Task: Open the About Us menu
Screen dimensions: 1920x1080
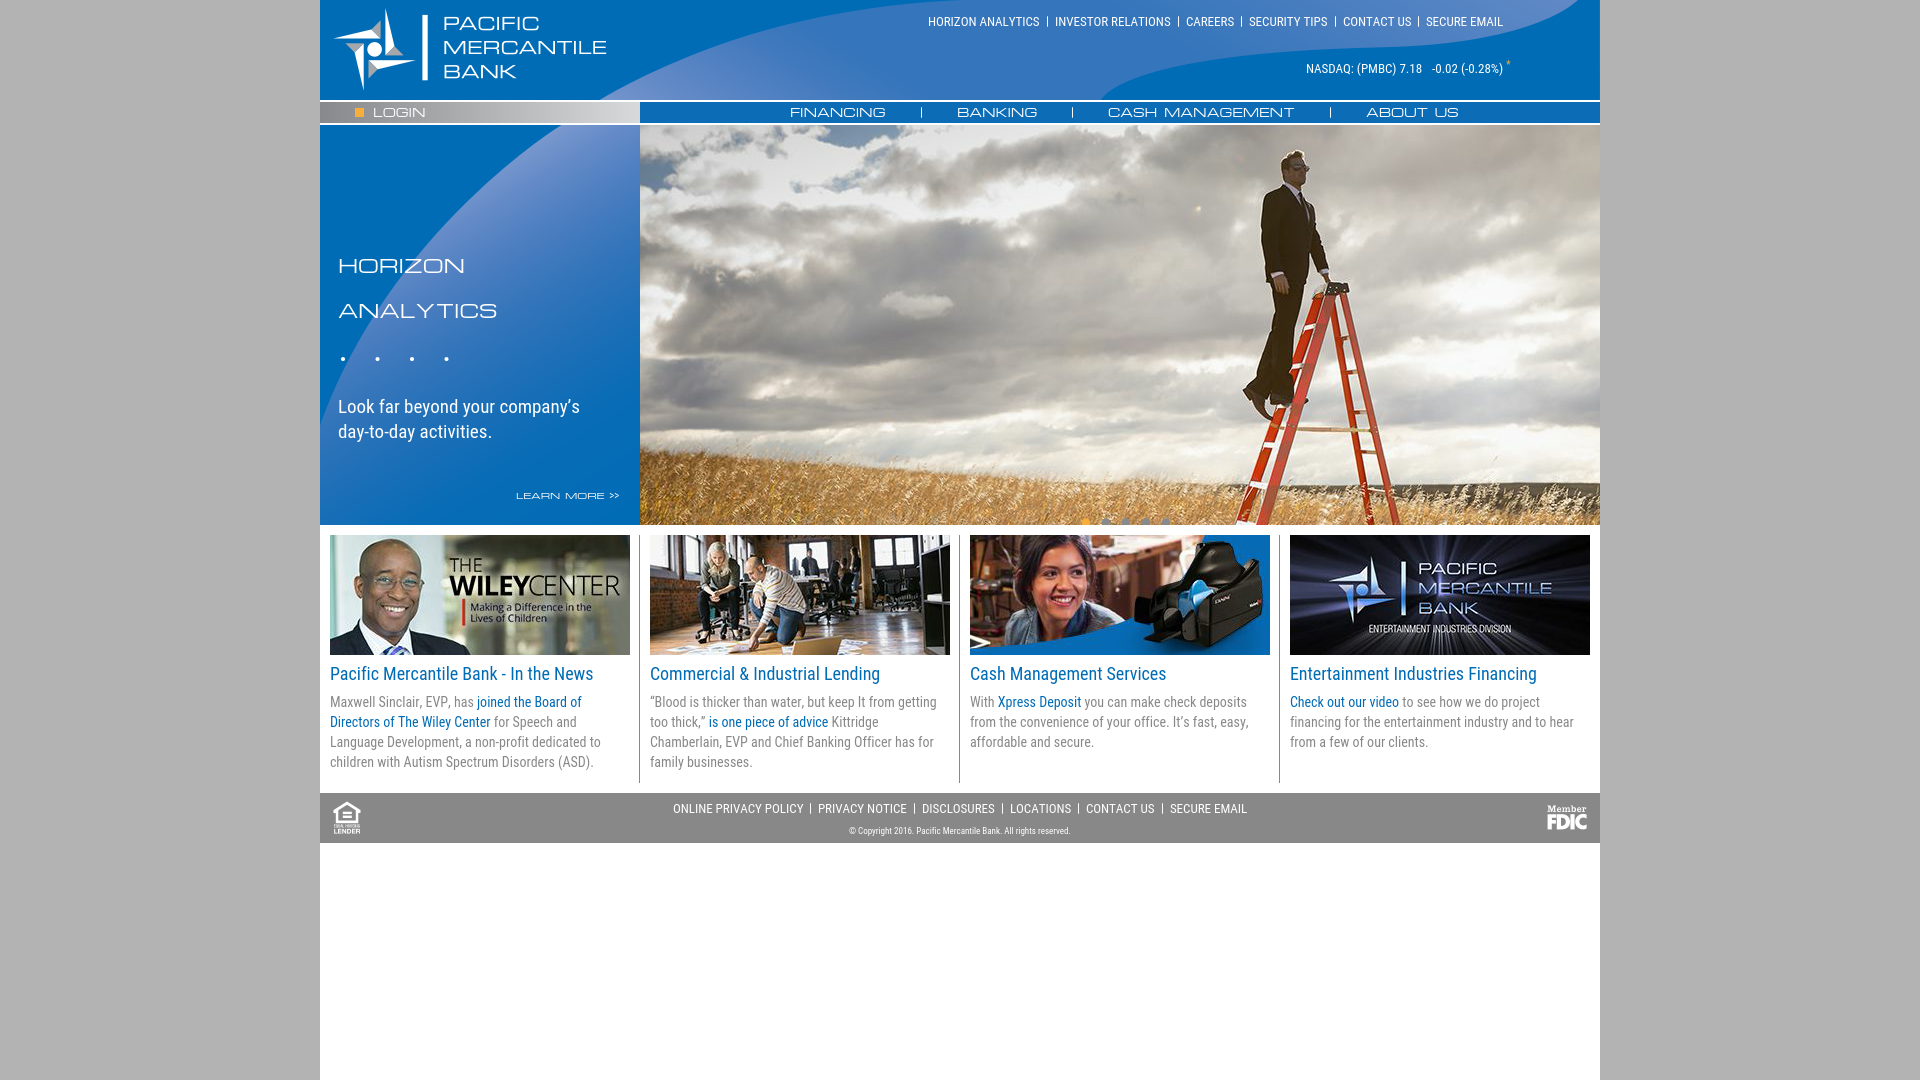Action: (x=1412, y=113)
